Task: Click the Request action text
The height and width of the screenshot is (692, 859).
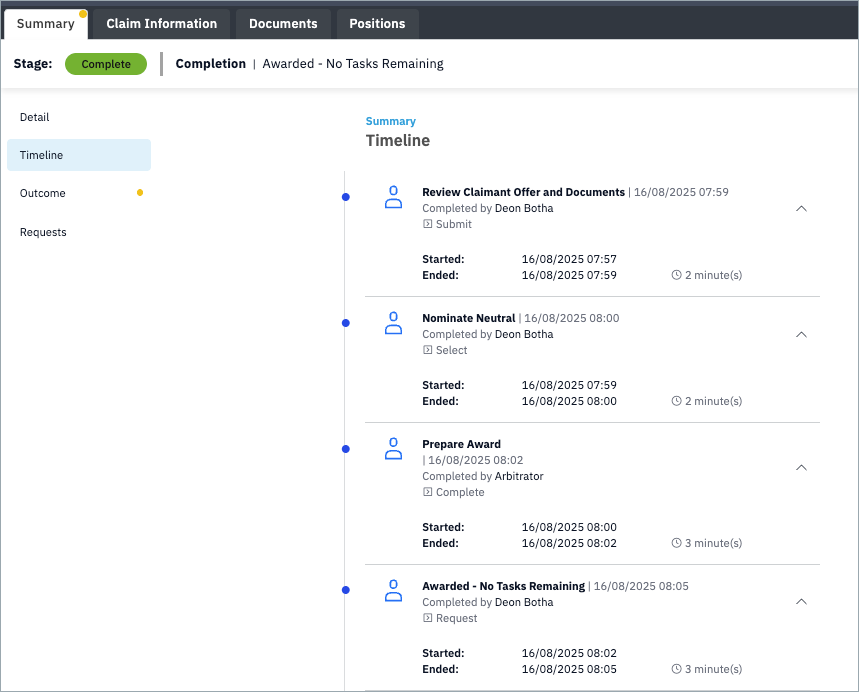Action: 456,617
